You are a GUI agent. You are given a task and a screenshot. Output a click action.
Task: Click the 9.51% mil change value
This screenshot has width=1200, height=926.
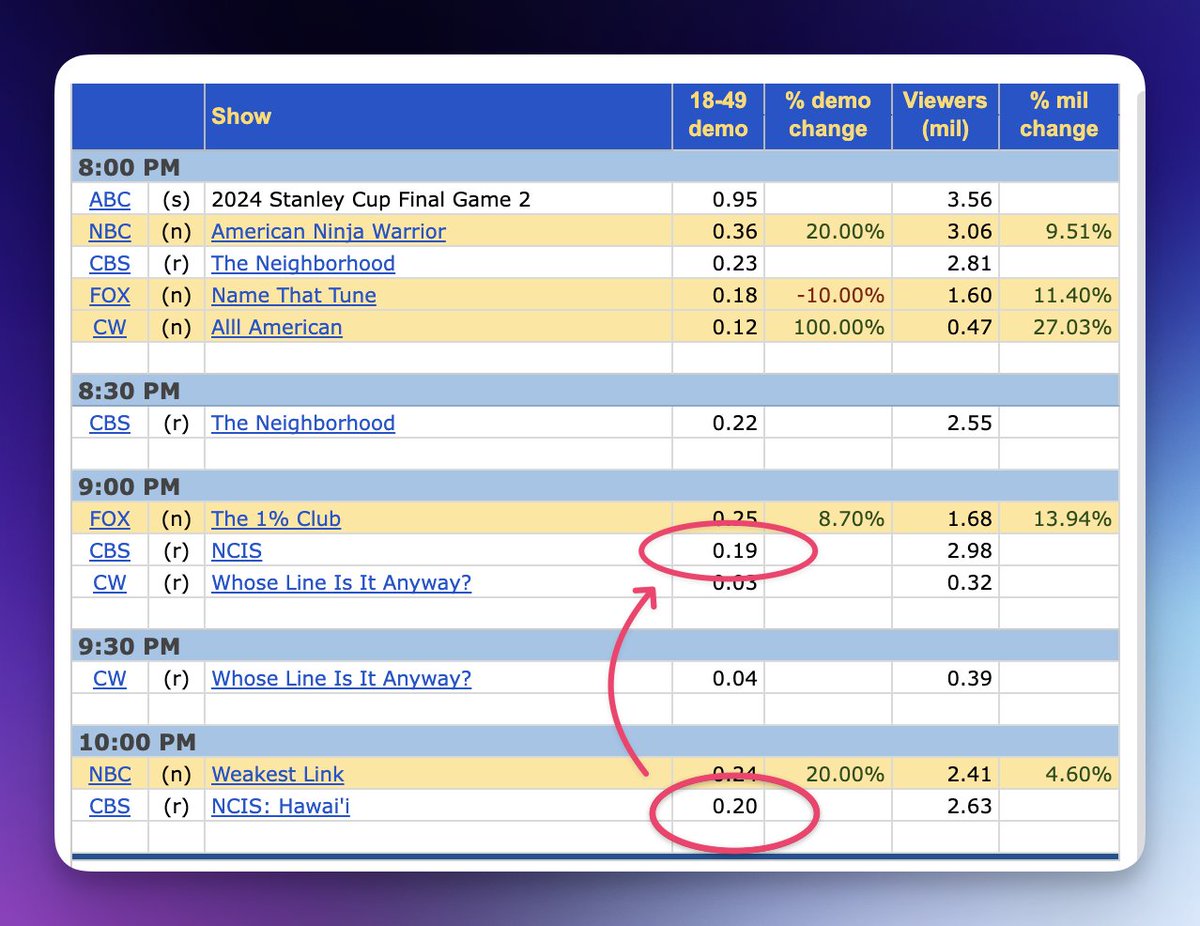coord(1078,232)
